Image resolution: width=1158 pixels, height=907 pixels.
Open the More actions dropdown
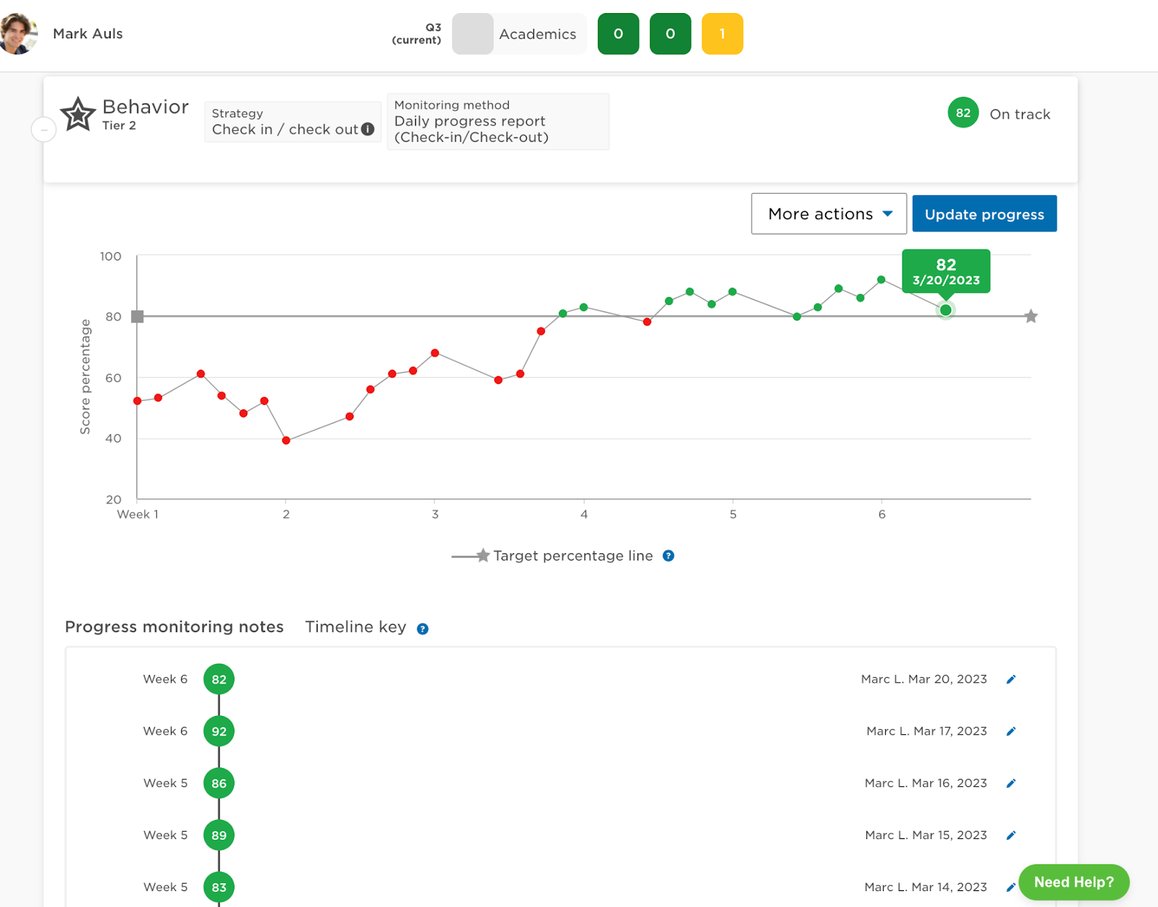click(x=828, y=214)
